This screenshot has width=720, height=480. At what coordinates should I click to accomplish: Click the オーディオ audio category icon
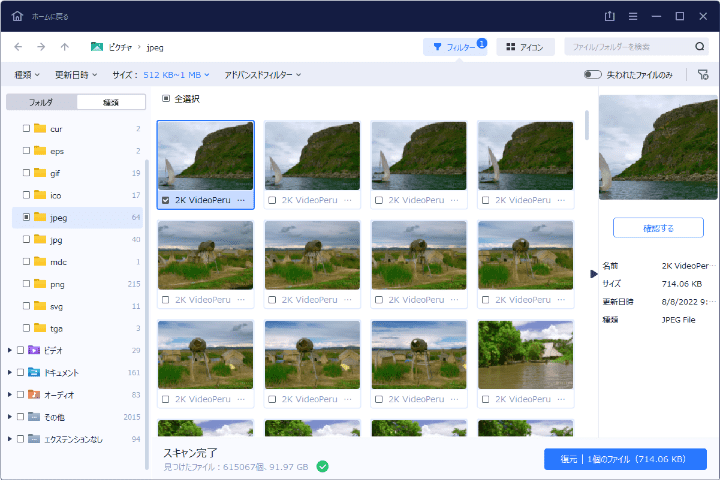click(34, 394)
